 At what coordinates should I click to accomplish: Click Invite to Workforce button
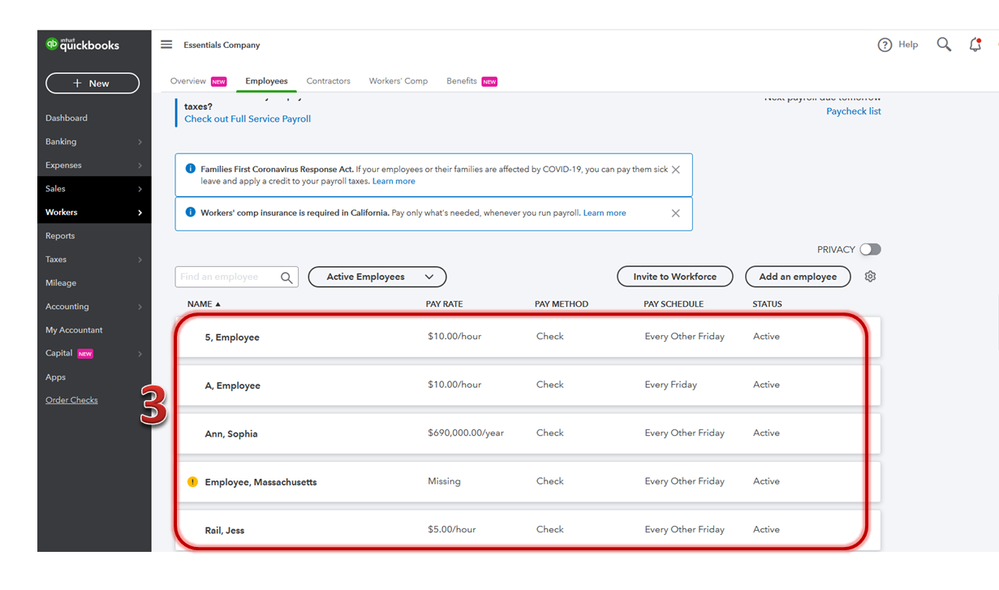[x=675, y=277]
